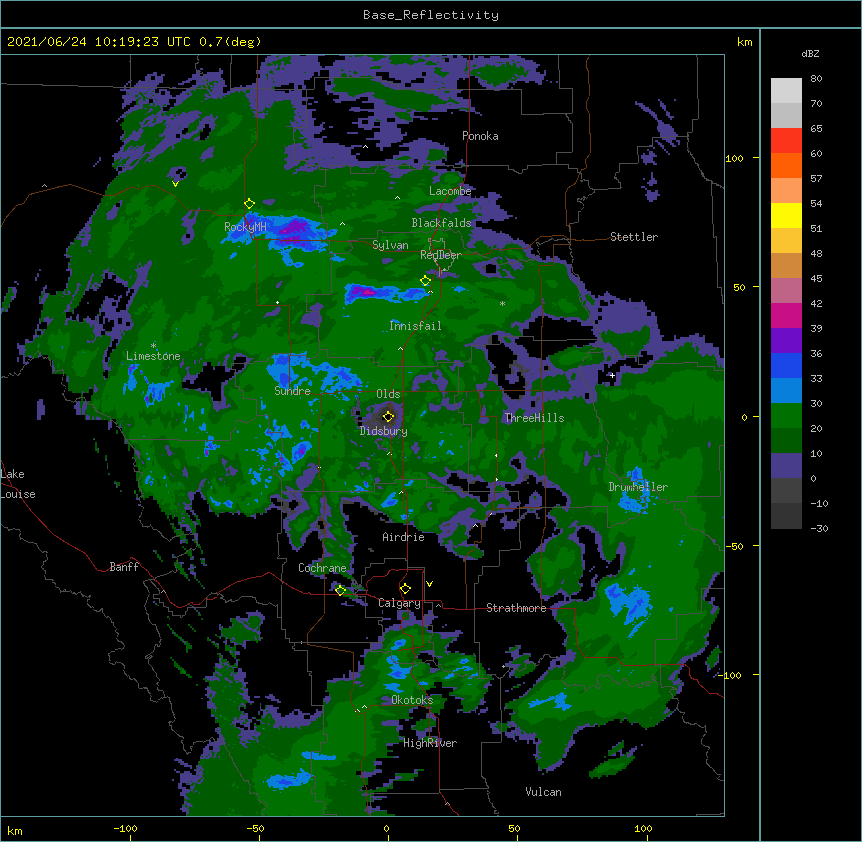Click the Innisfail label
The height and width of the screenshot is (842, 862).
point(415,326)
